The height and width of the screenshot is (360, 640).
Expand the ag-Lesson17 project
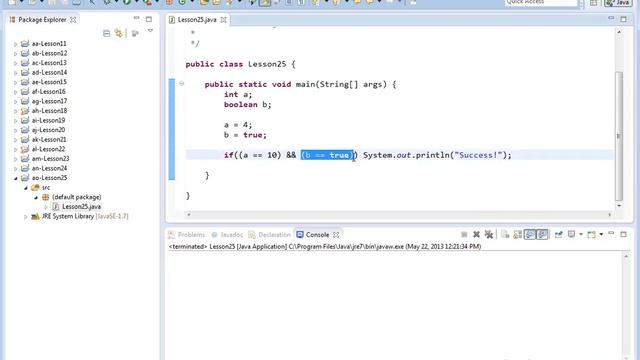[16, 102]
